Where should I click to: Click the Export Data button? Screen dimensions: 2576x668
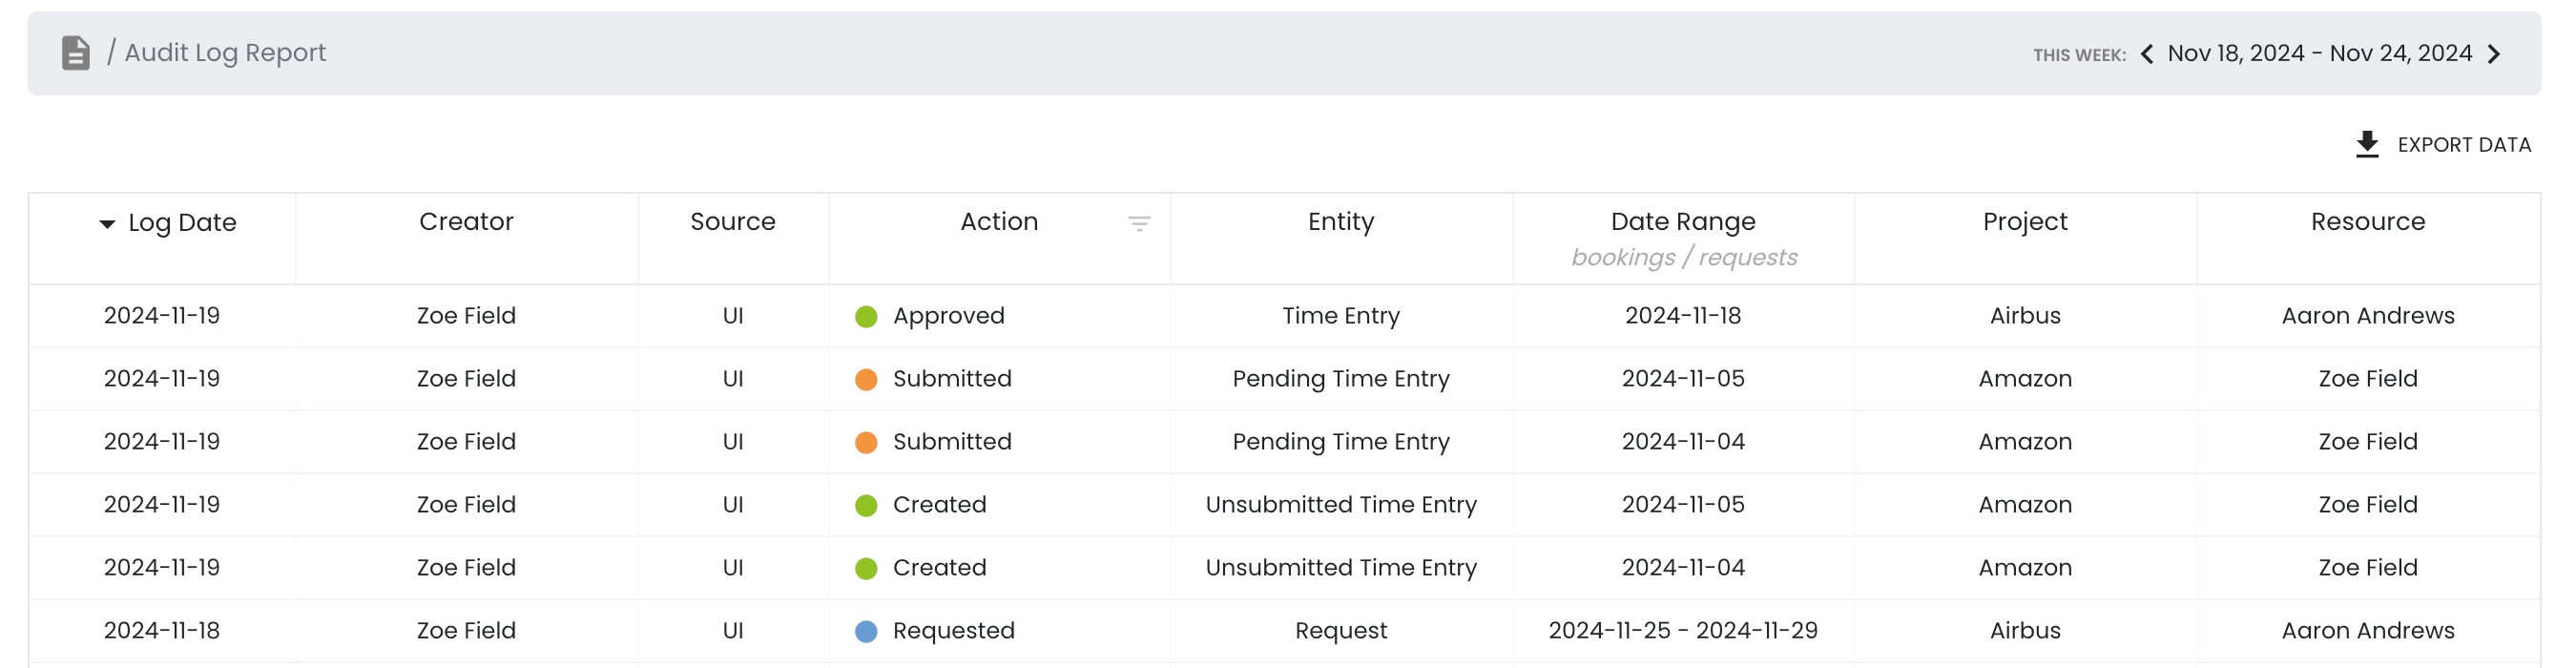point(2463,145)
